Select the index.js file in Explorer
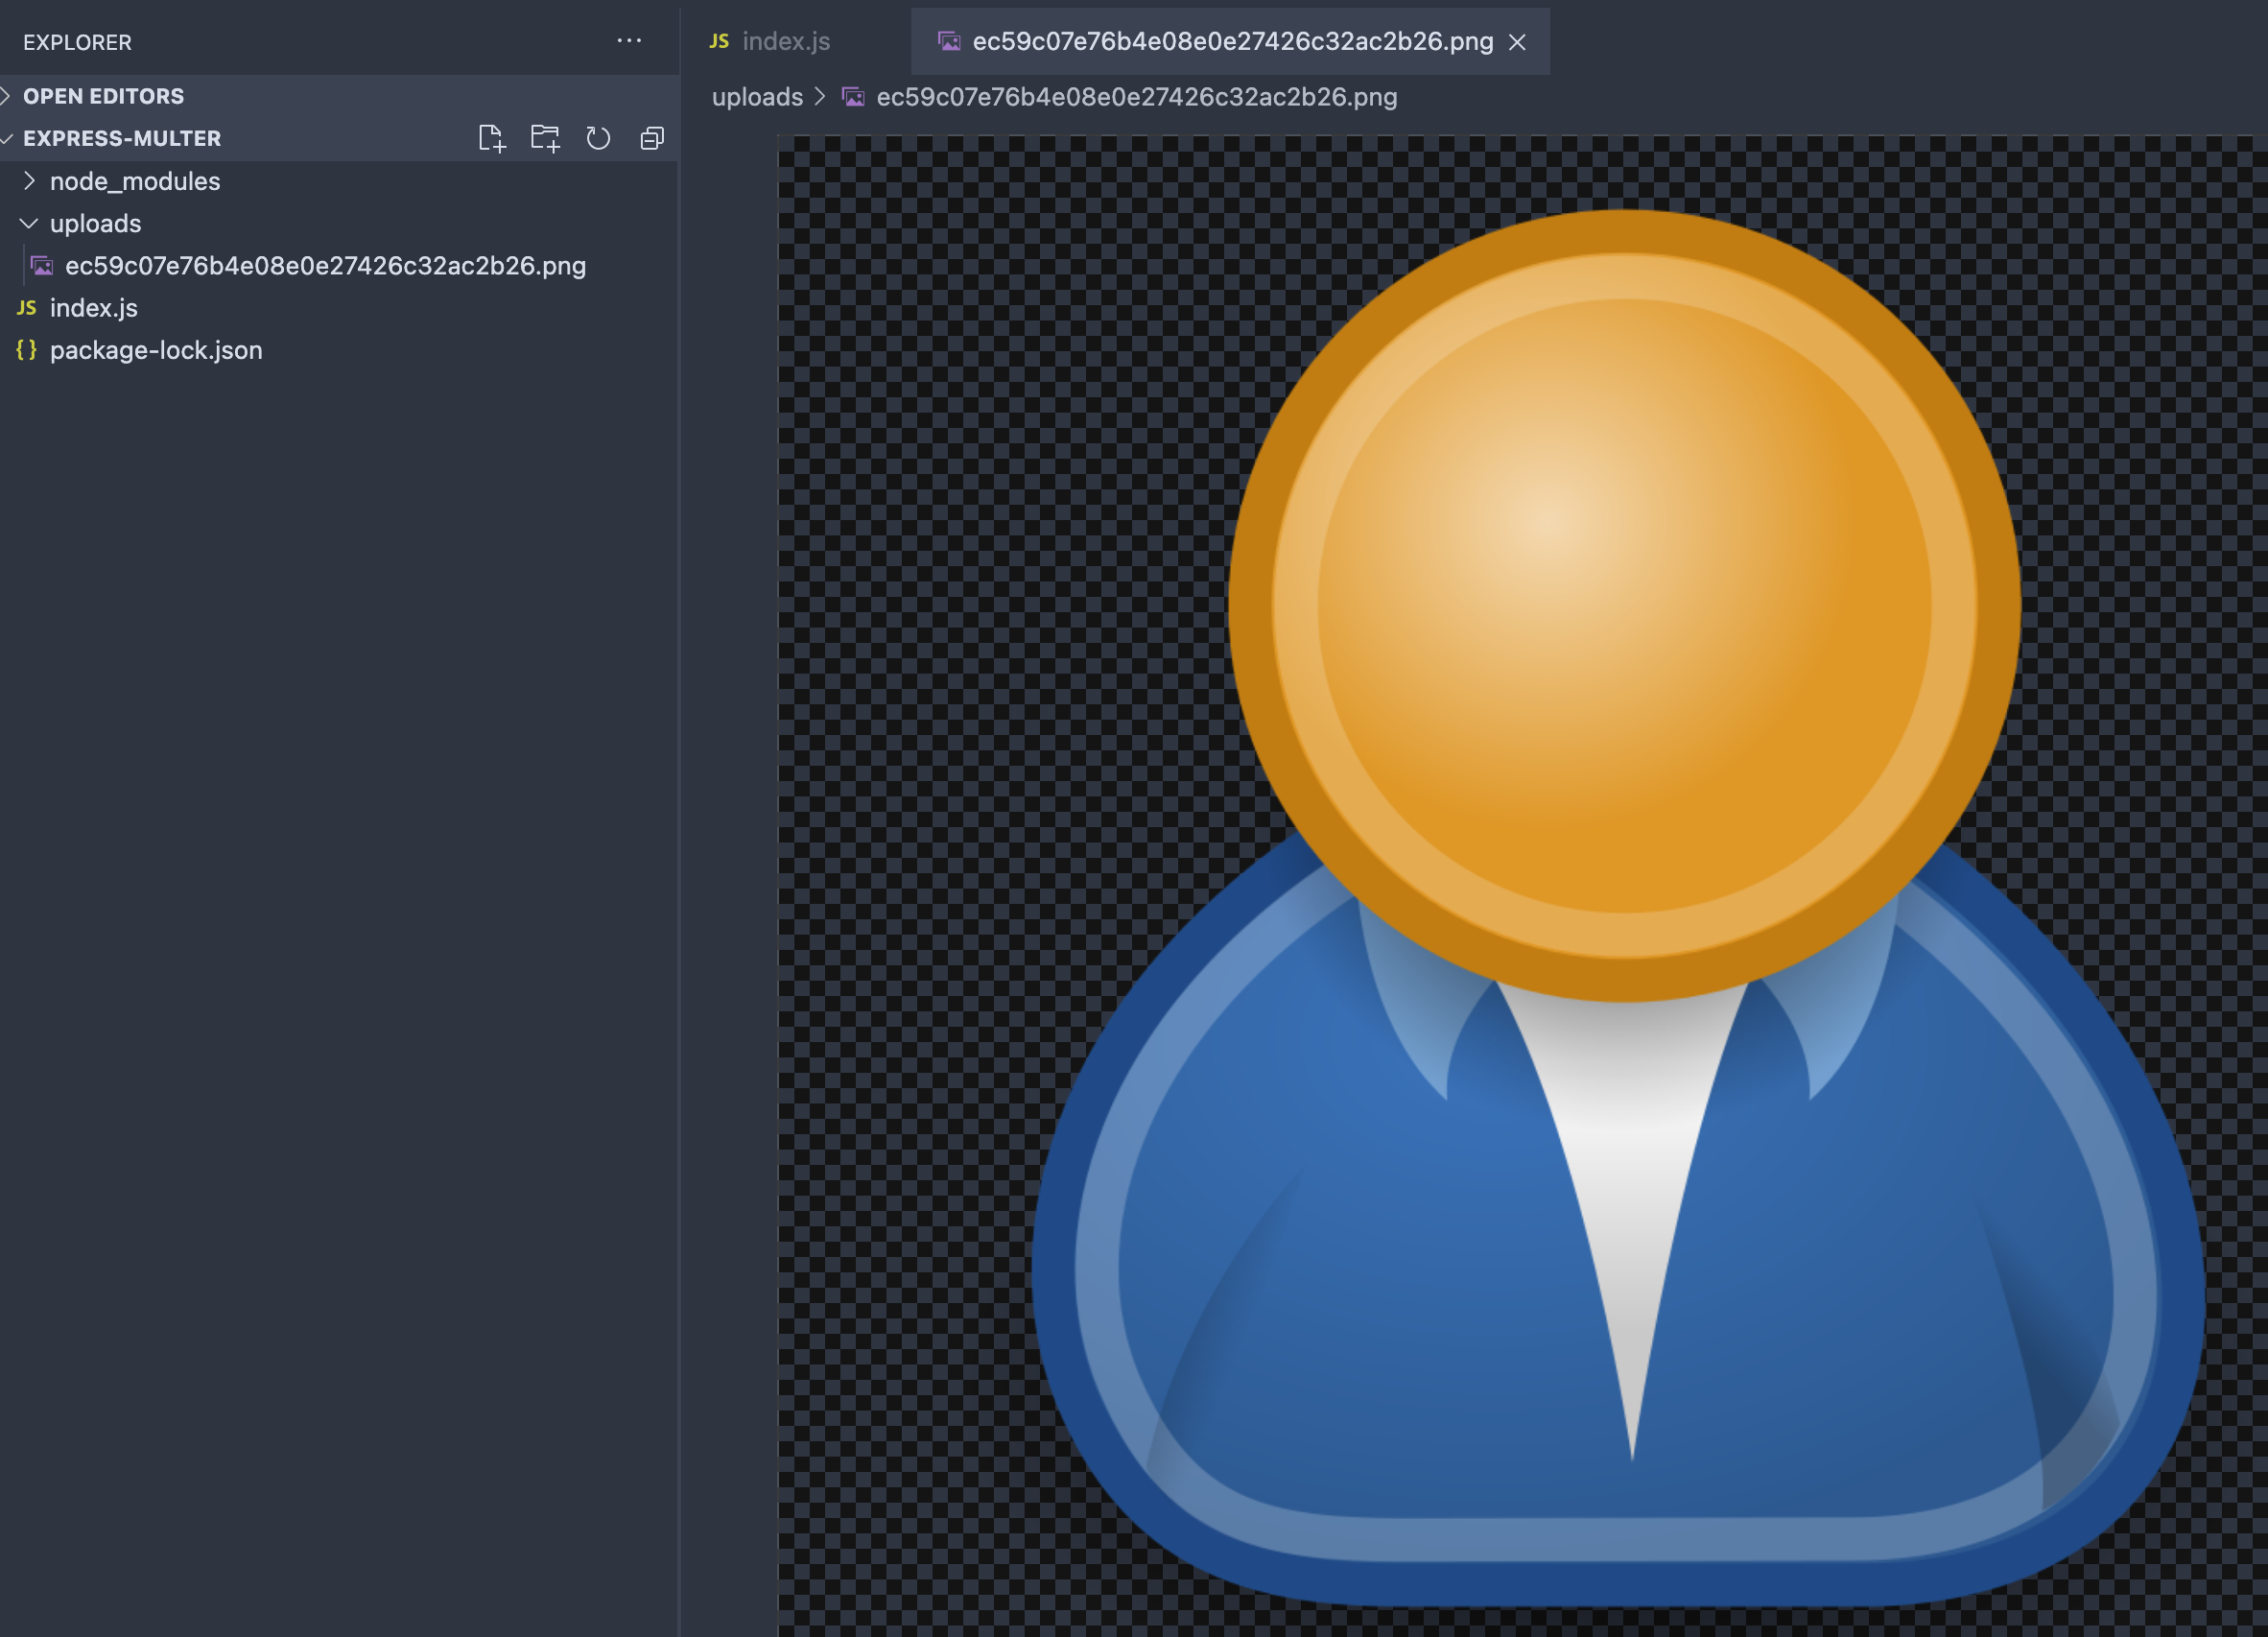This screenshot has height=1637, width=2268. (93, 305)
